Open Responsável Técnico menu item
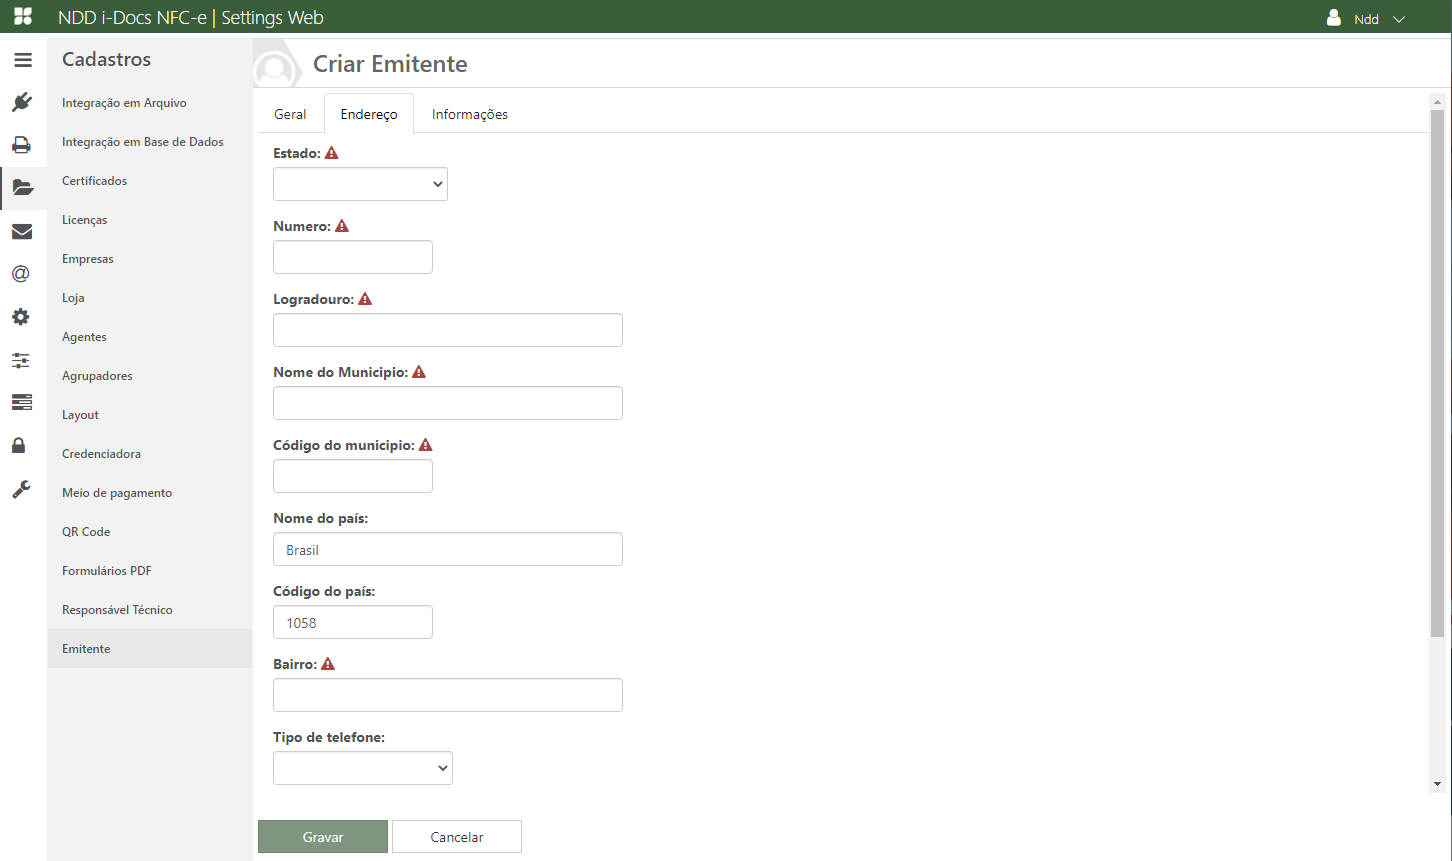Screen dimensions: 1452x861 point(149,610)
